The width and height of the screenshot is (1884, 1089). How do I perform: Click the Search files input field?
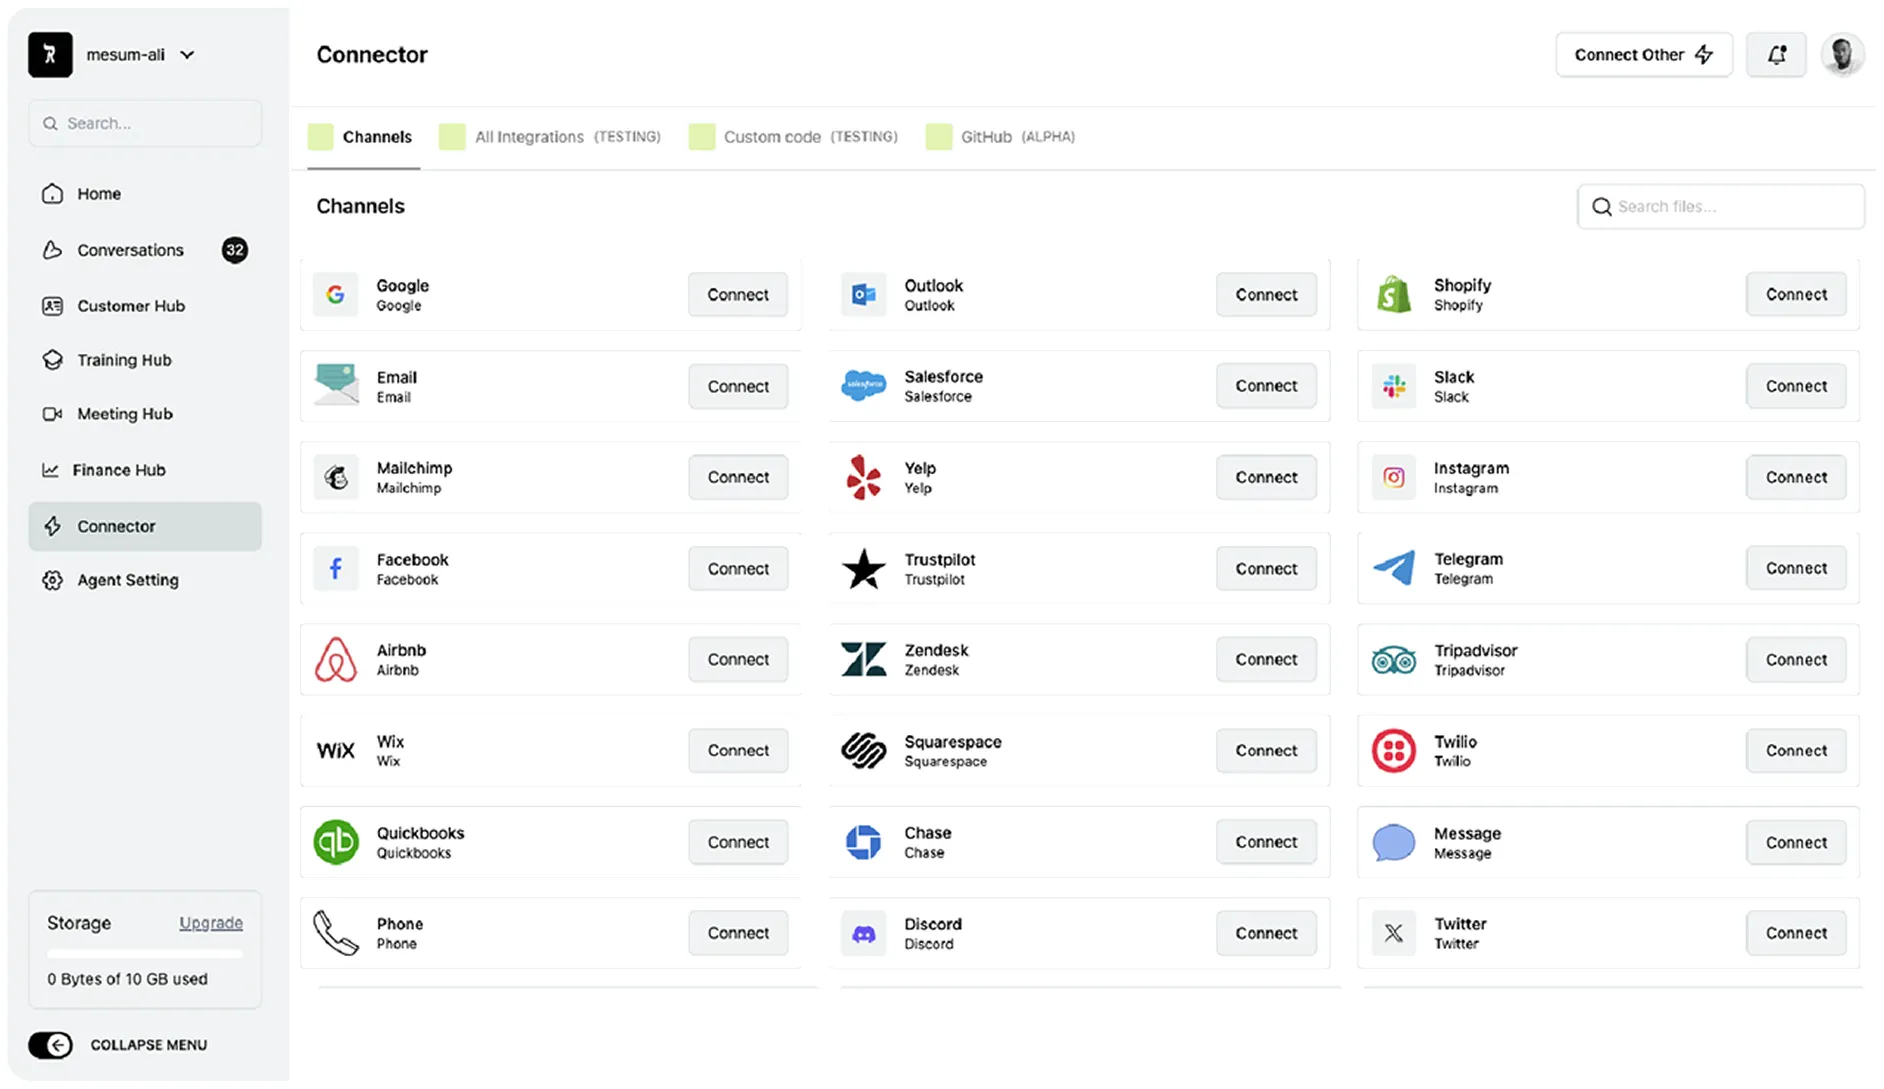click(1720, 206)
